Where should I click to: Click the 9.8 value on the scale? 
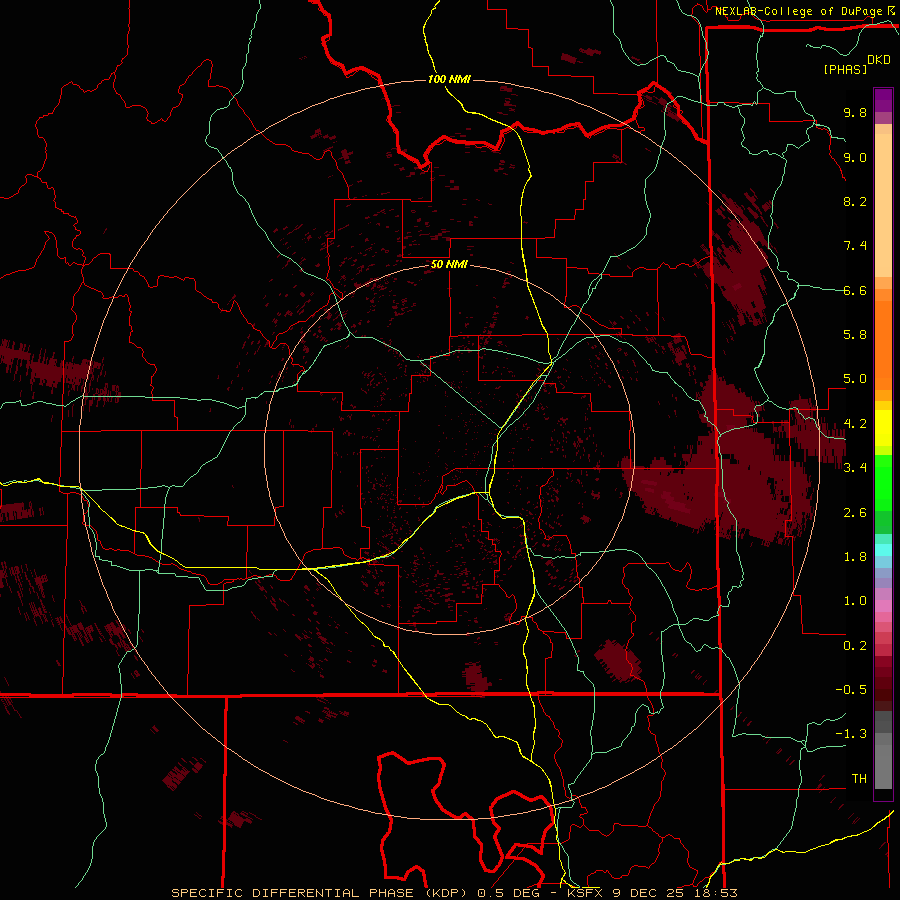point(855,112)
